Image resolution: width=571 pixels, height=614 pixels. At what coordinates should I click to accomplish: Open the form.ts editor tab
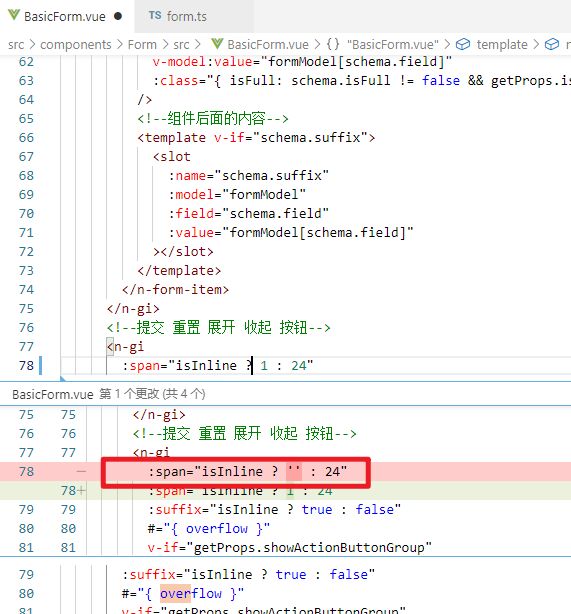(186, 16)
